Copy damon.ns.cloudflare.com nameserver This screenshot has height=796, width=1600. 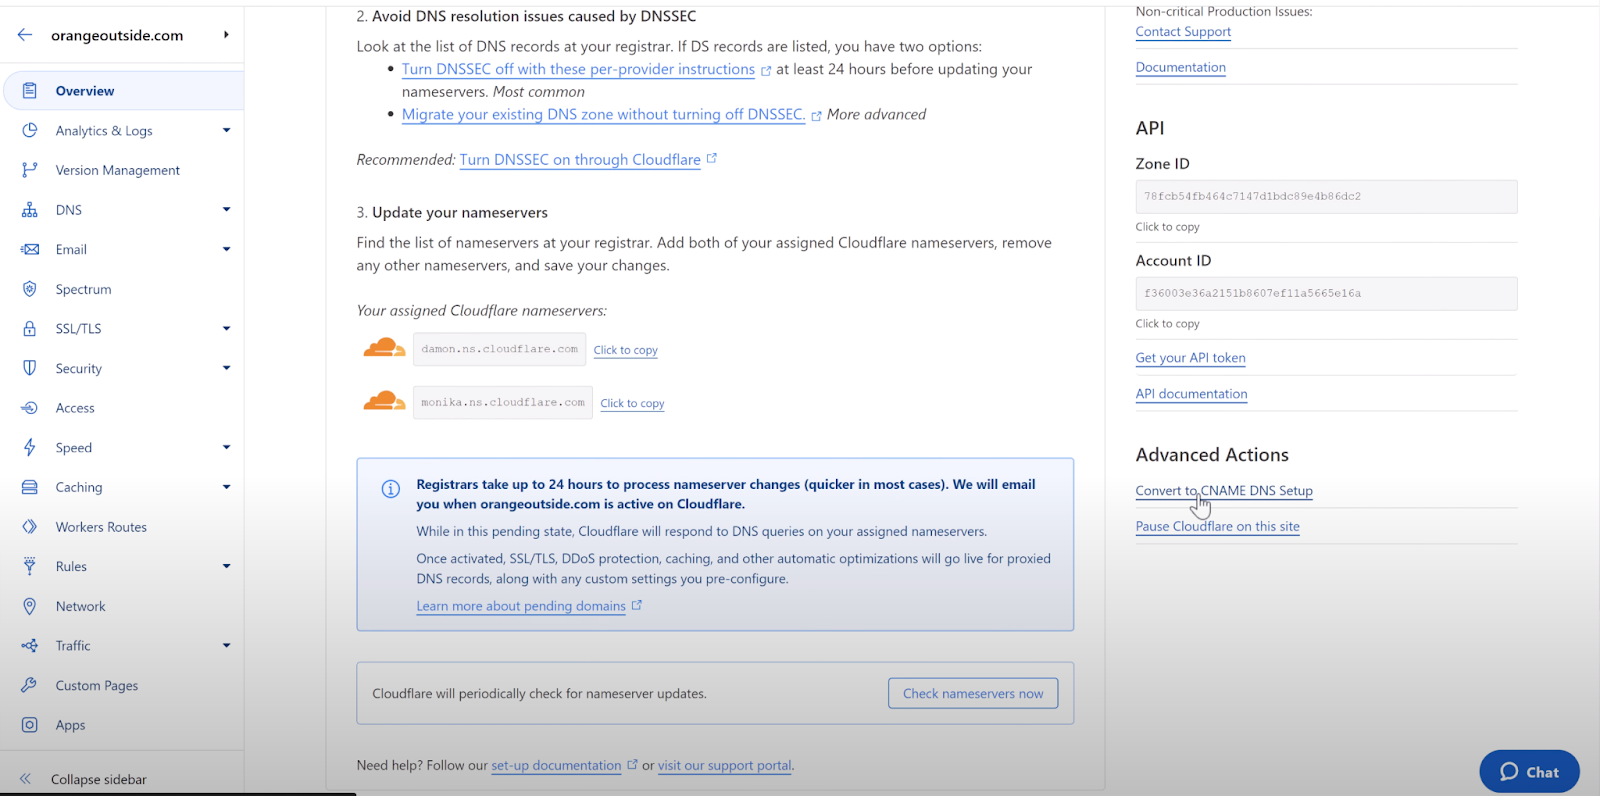click(625, 350)
